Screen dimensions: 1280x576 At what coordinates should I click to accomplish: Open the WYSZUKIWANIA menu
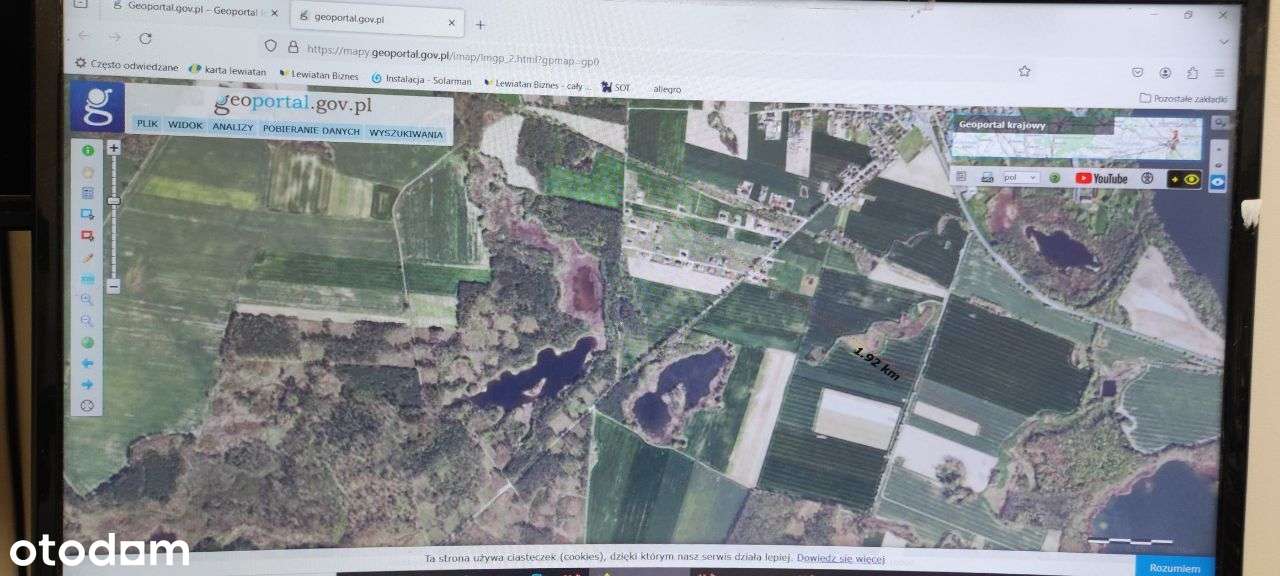[x=405, y=133]
